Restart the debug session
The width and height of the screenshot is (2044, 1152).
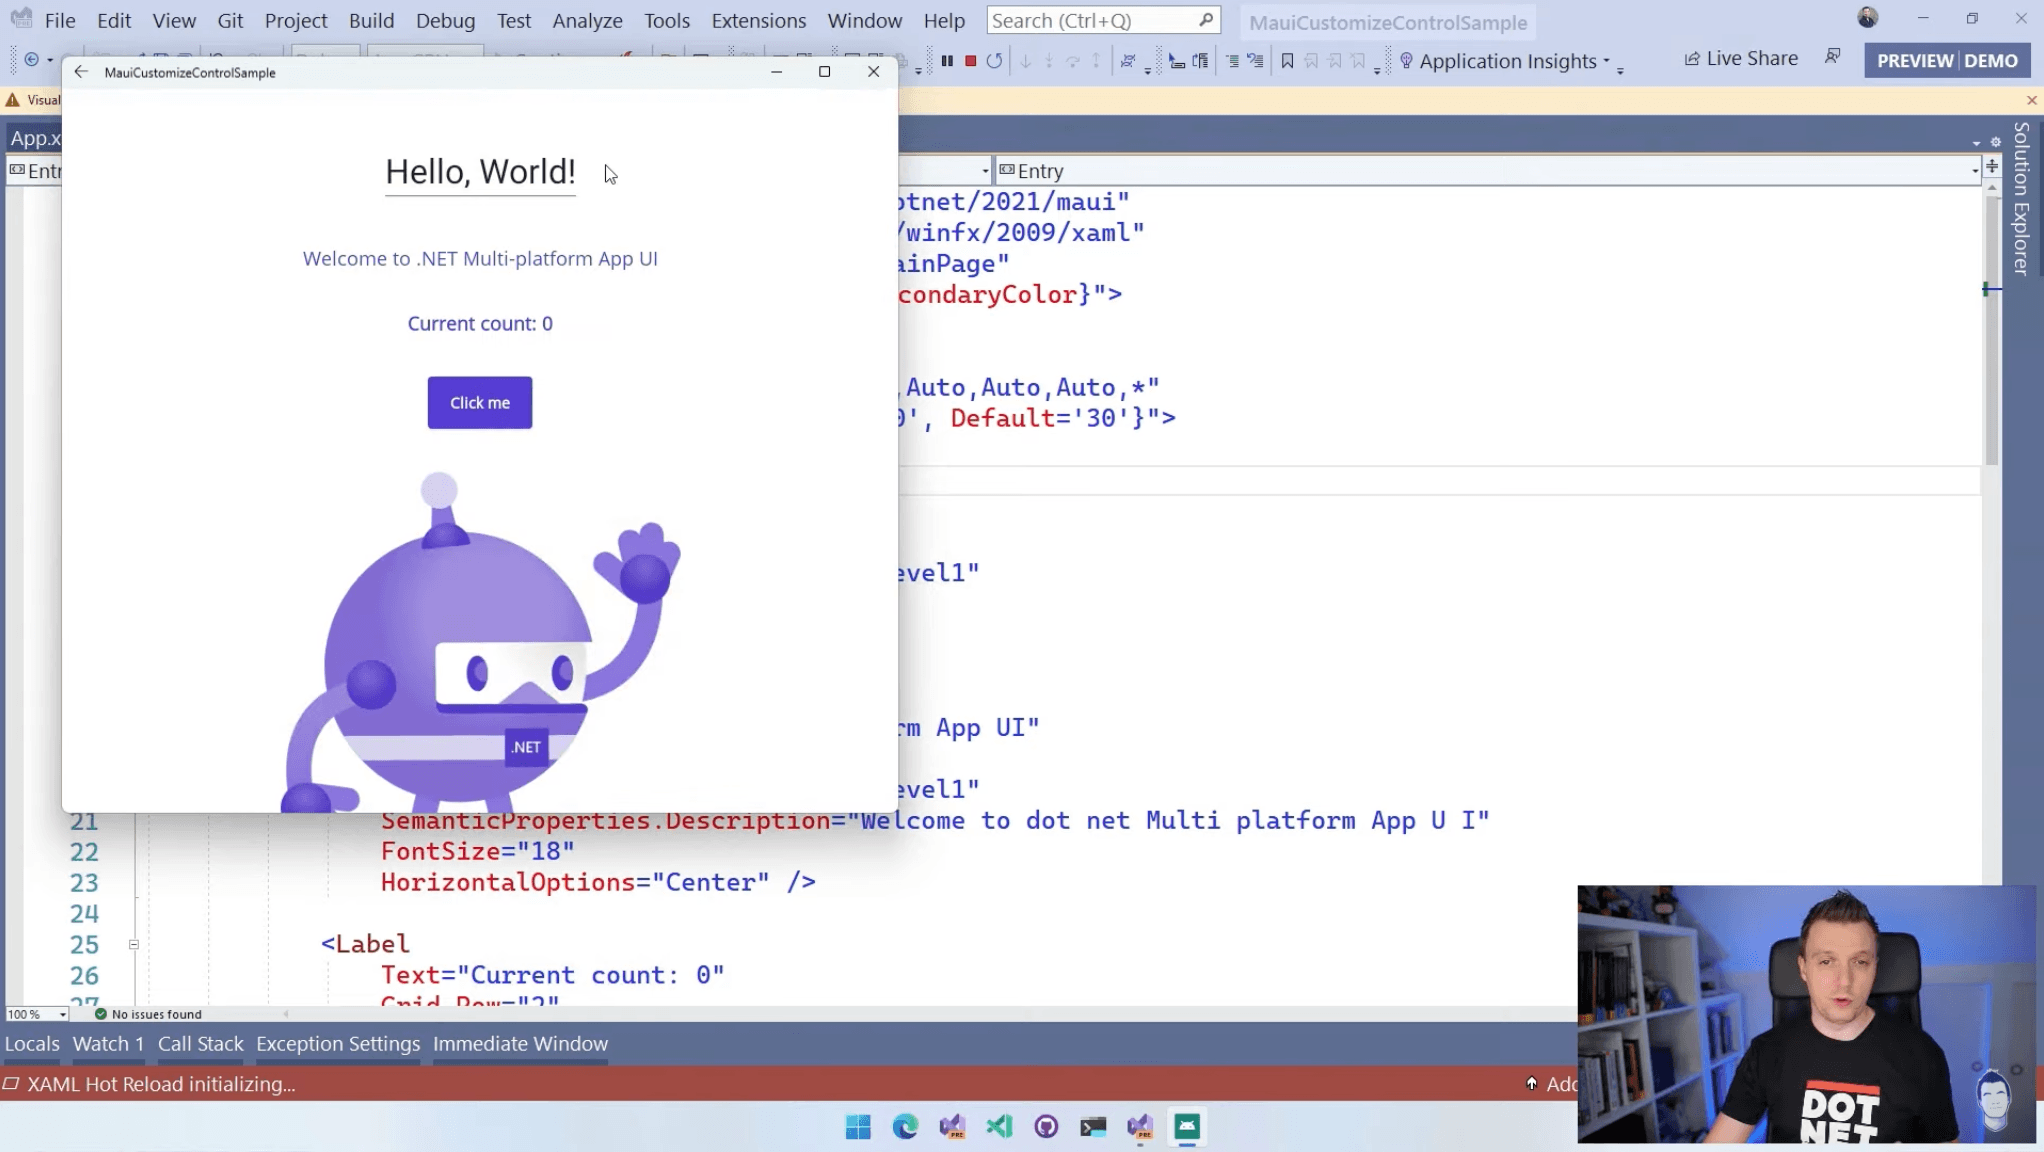994,61
